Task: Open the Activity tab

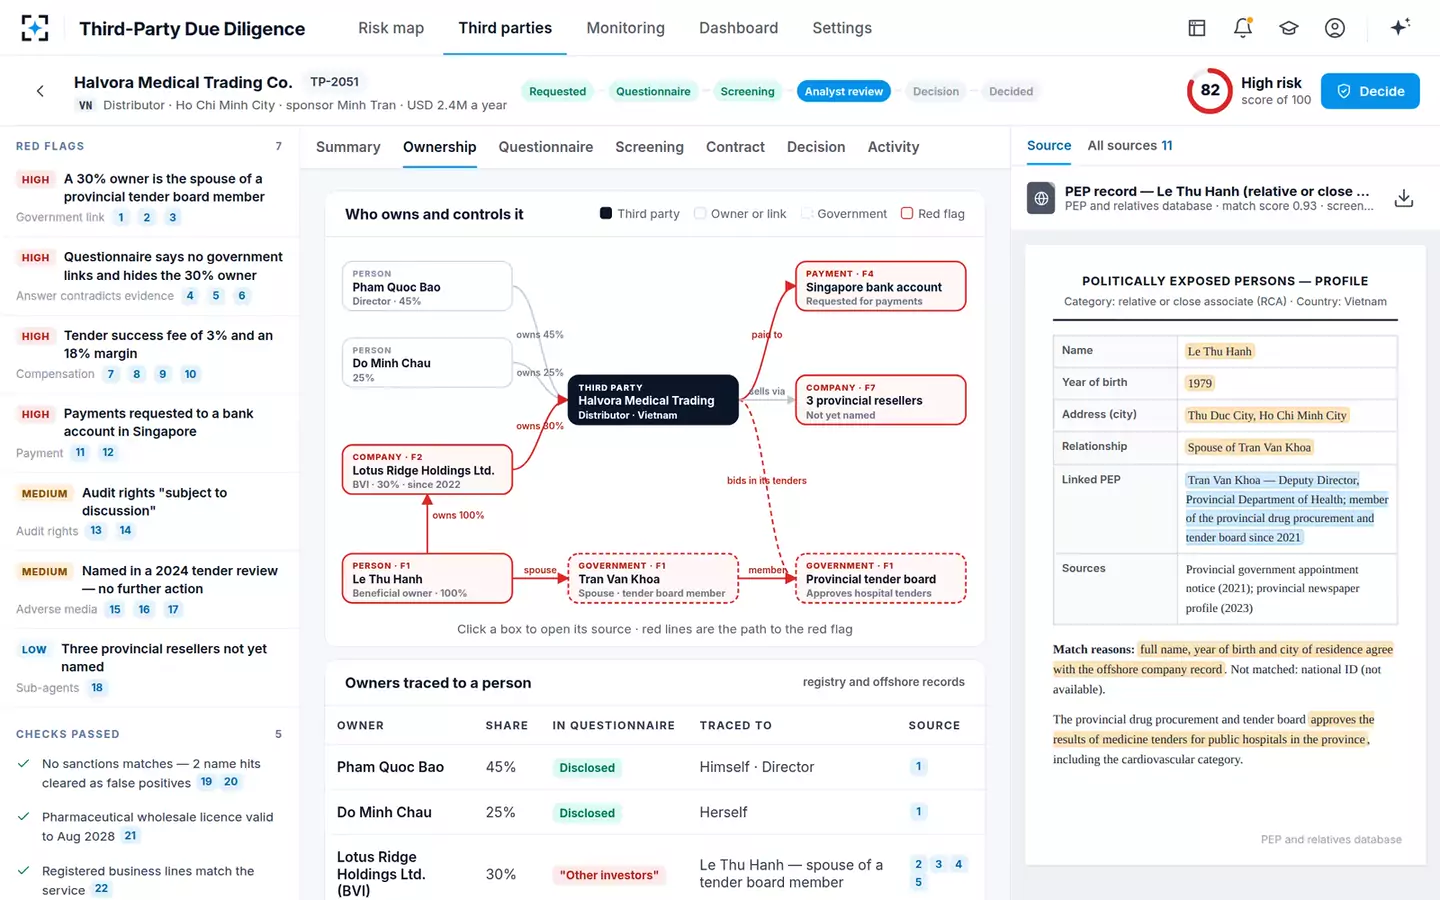Action: (x=893, y=147)
